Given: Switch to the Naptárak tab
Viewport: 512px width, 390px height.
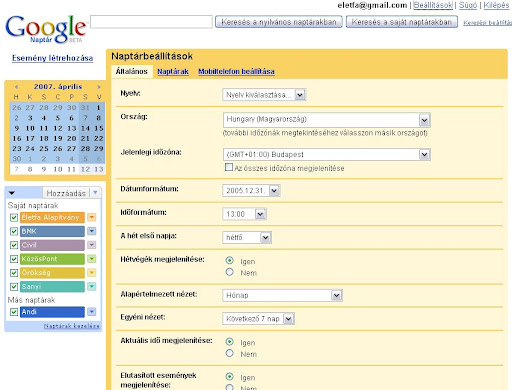Looking at the screenshot, I should coord(173,71).
